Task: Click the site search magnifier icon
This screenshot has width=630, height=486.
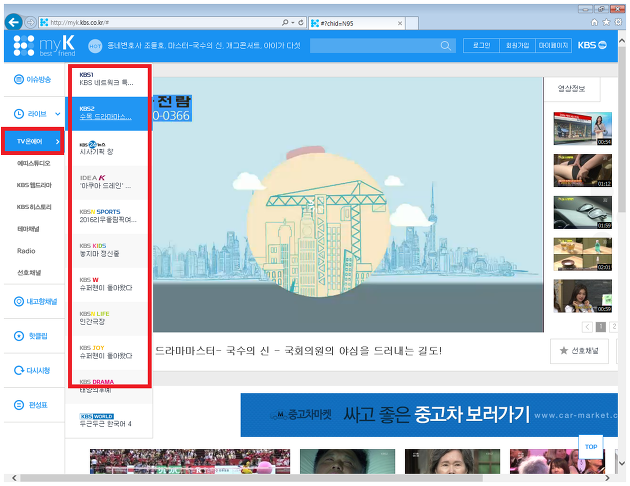Action: (x=445, y=46)
